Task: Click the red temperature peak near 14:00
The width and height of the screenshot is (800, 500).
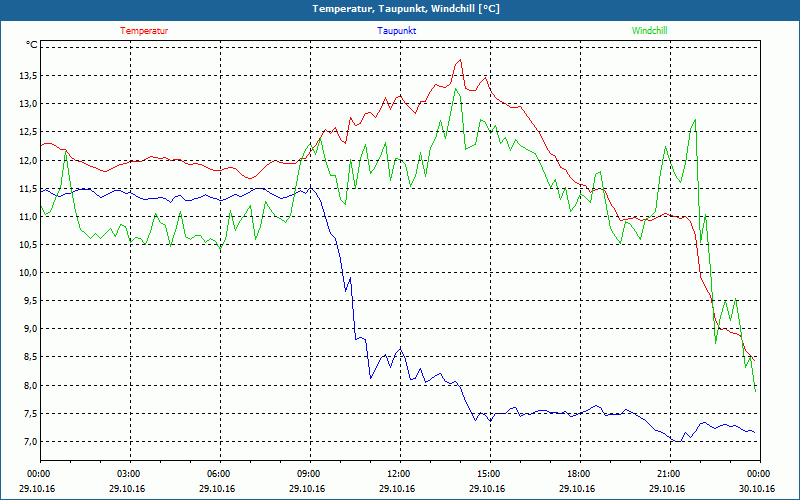Action: coord(460,60)
